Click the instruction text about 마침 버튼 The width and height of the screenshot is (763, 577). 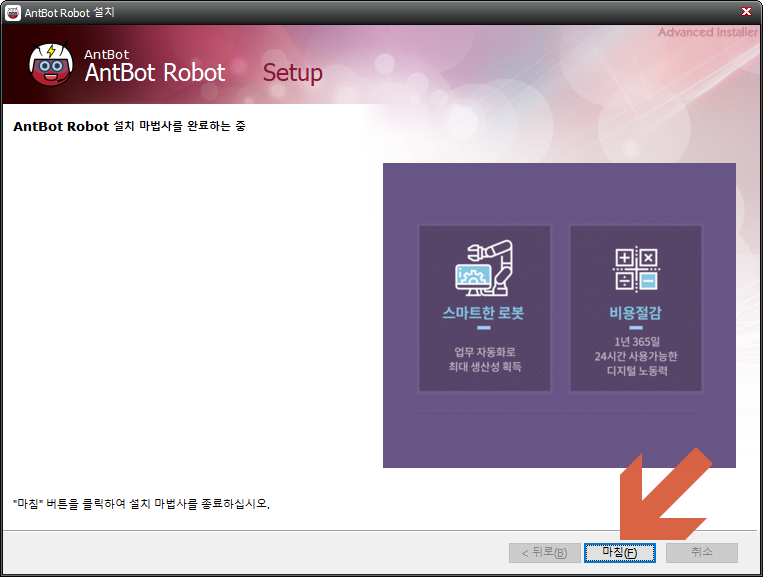(141, 504)
